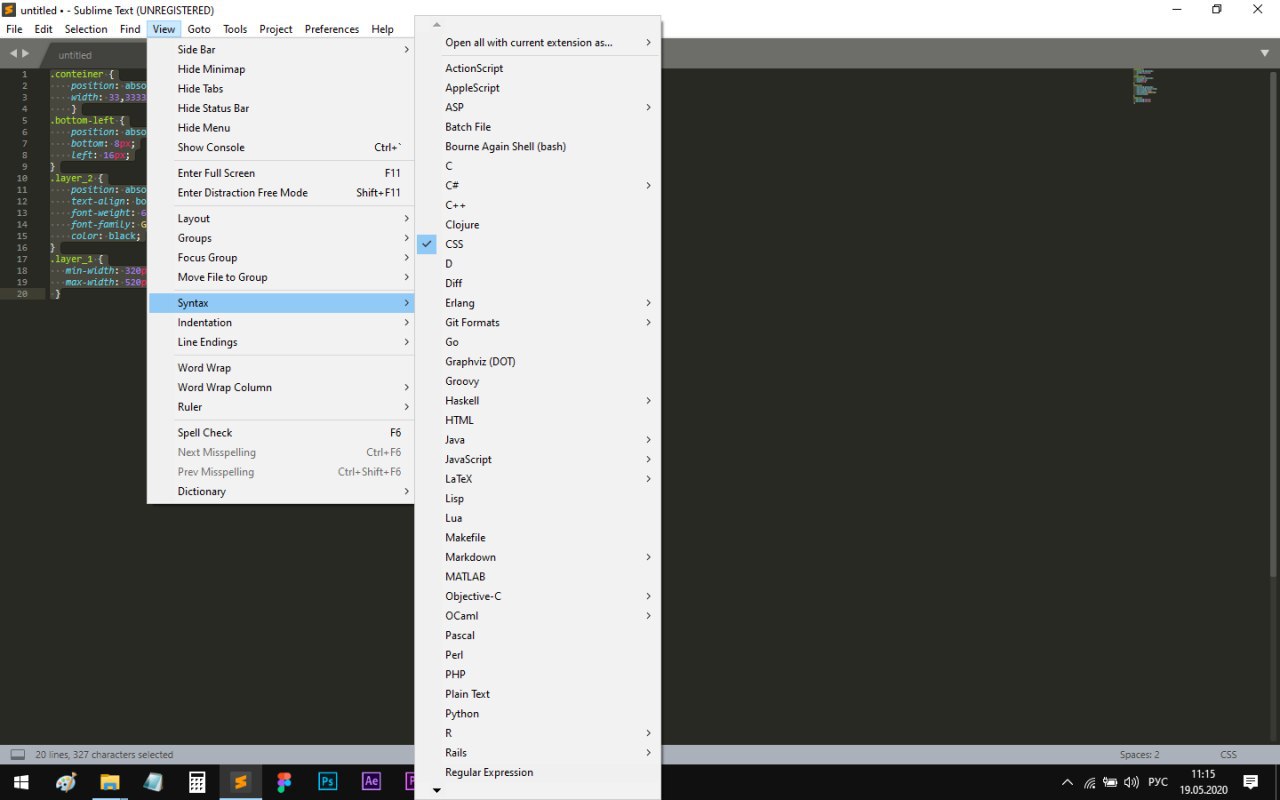This screenshot has height=800, width=1280.
Task: Toggle Word Wrap in View menu
Action: pyautogui.click(x=281, y=368)
